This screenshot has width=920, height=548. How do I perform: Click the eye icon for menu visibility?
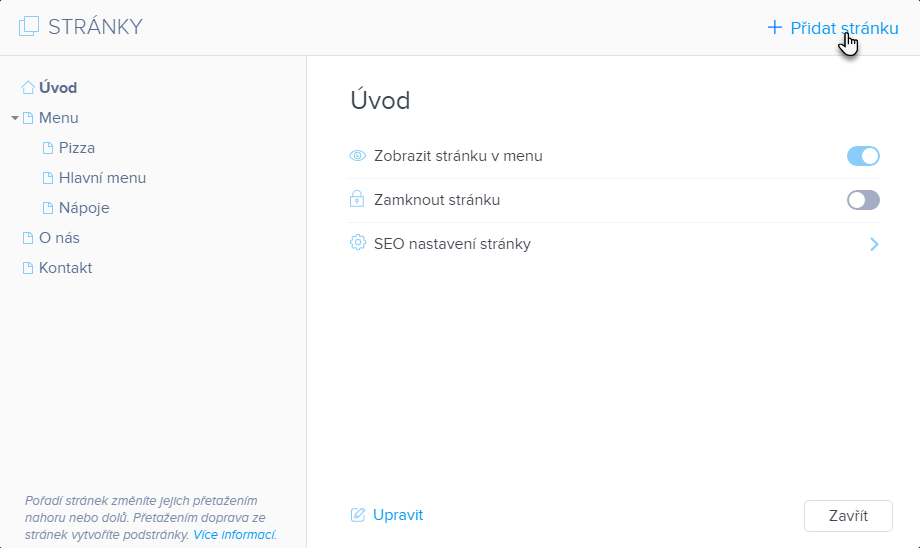coord(357,156)
